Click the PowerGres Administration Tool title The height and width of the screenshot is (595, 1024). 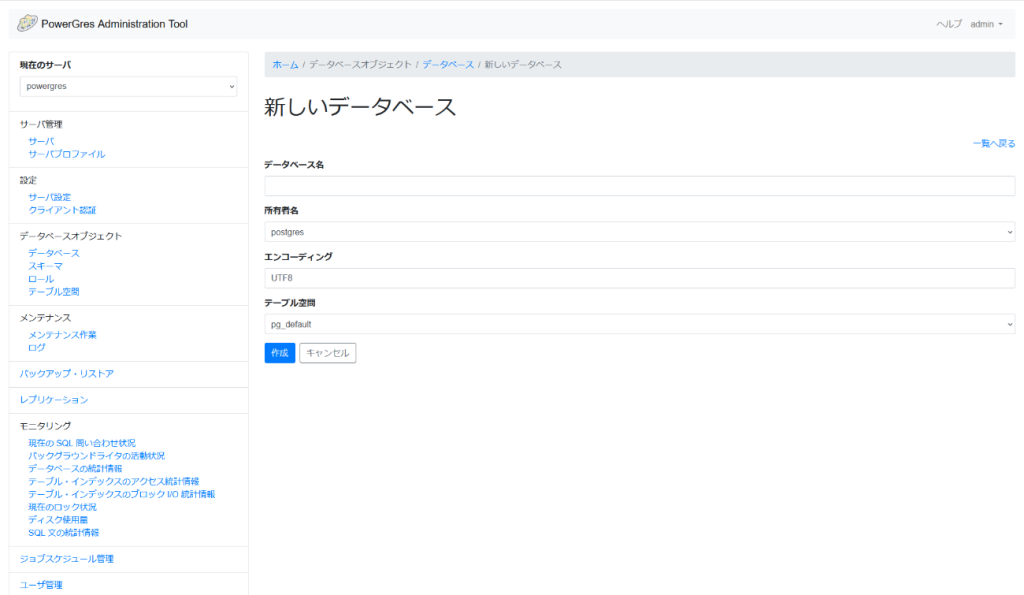coord(114,24)
